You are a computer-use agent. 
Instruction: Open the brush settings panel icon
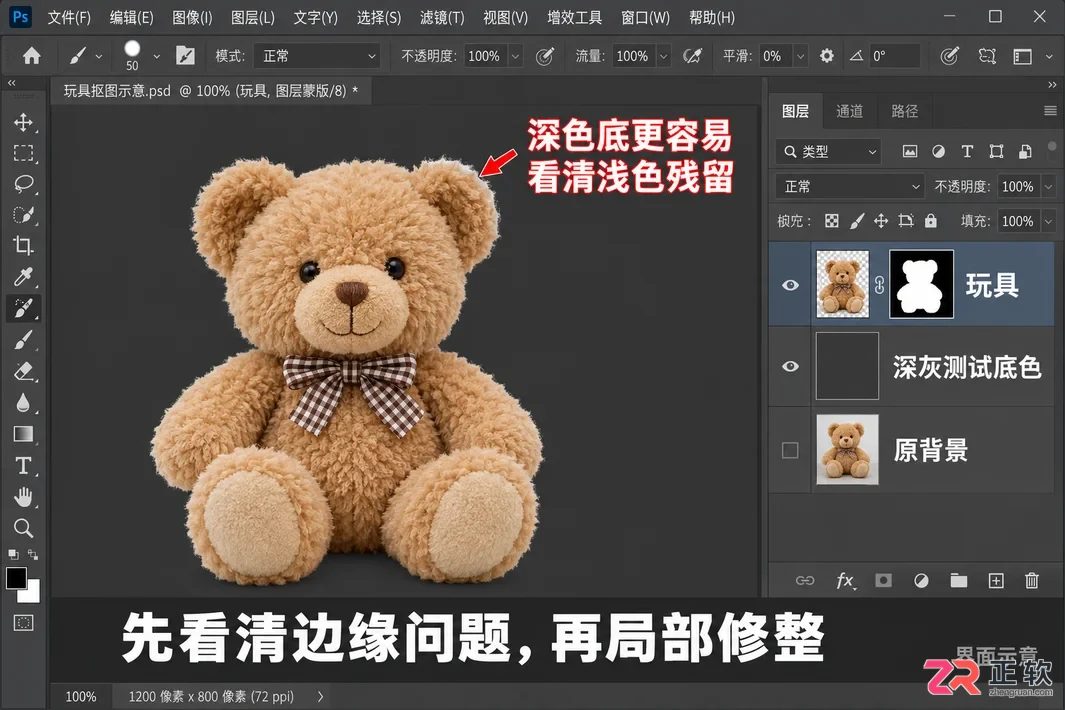pos(185,56)
